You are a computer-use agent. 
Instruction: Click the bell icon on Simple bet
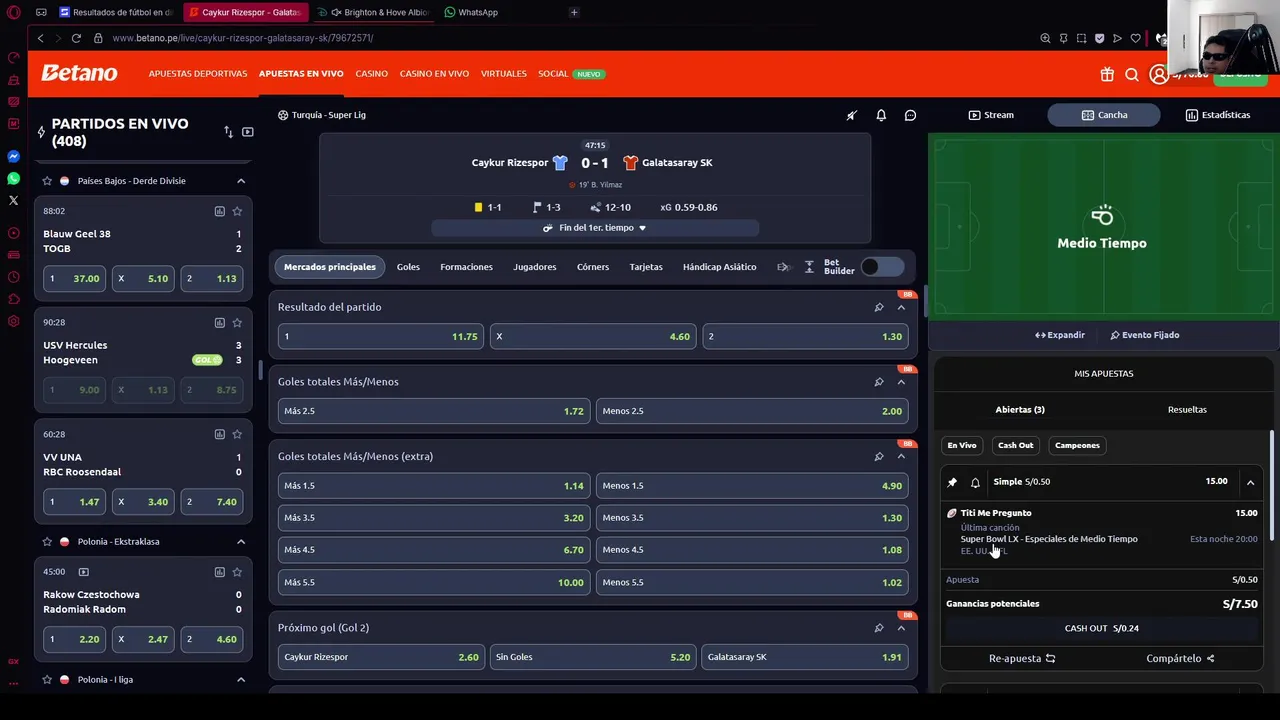[x=975, y=482]
